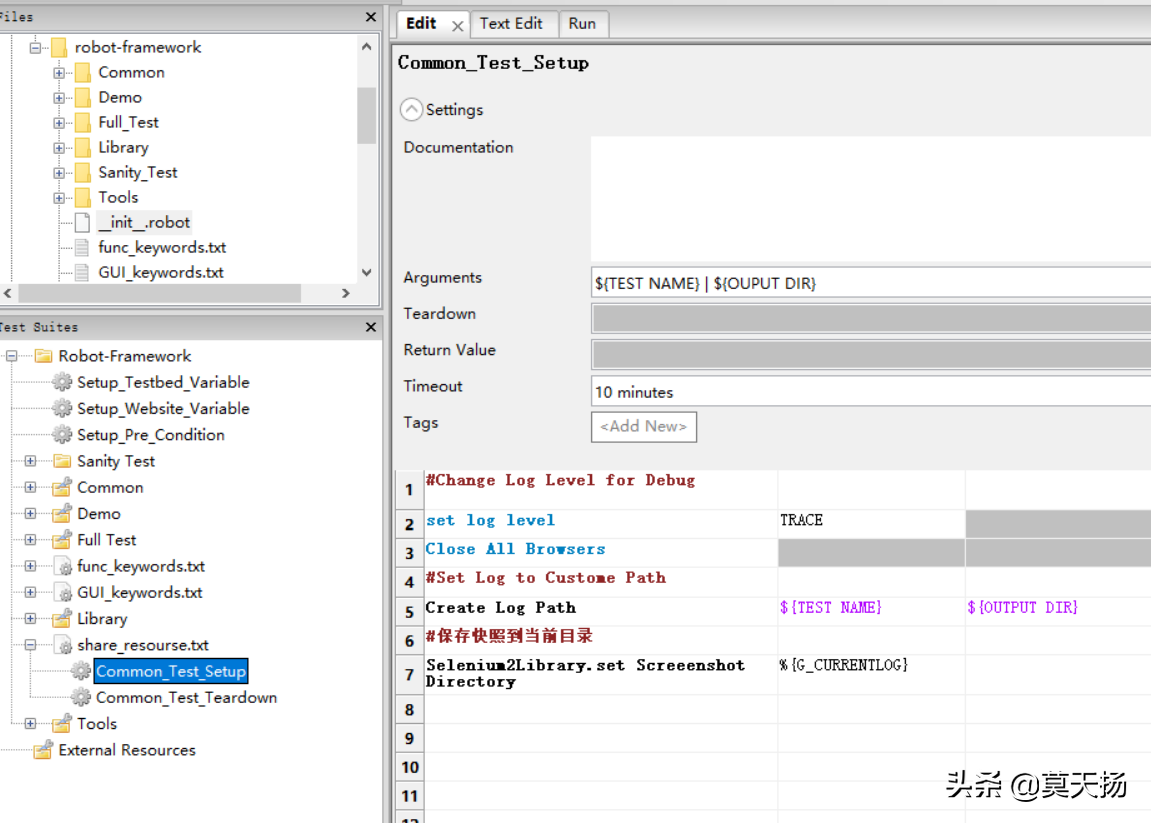Click the robot-framework folder icon
Screen dimensions: 1151x823
[59, 48]
